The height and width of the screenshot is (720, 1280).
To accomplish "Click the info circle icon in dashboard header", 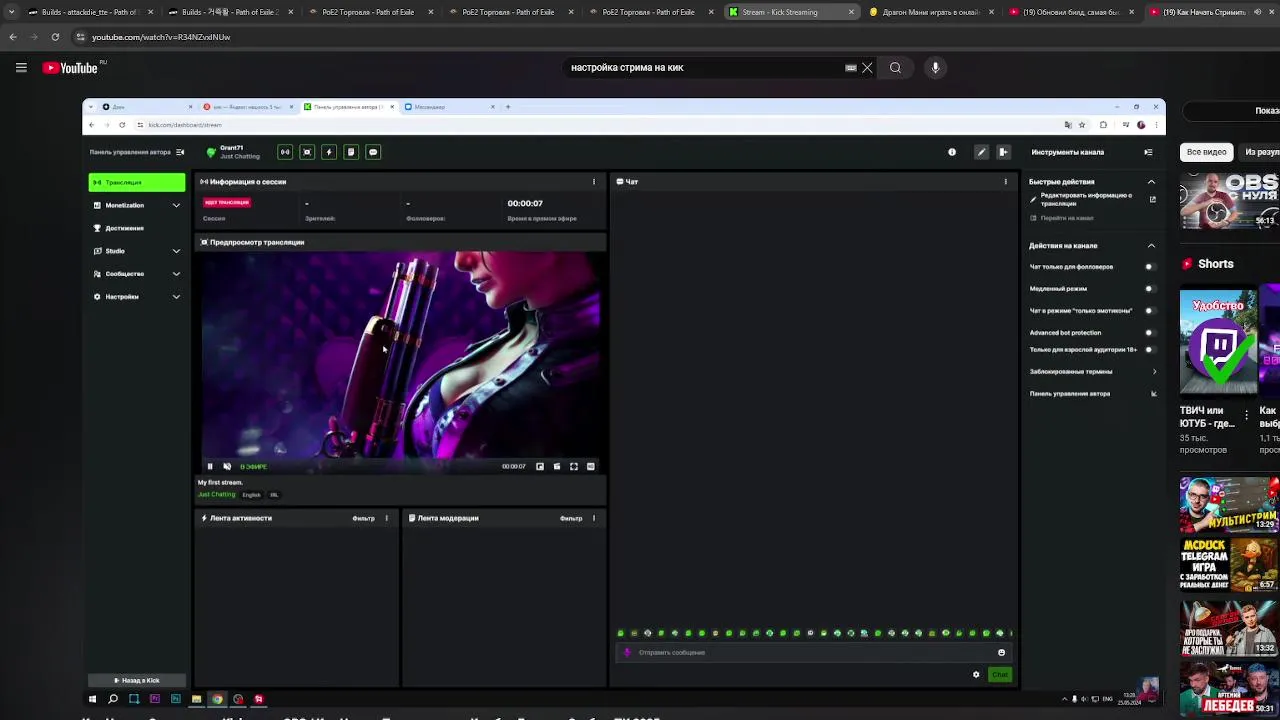I will point(952,152).
